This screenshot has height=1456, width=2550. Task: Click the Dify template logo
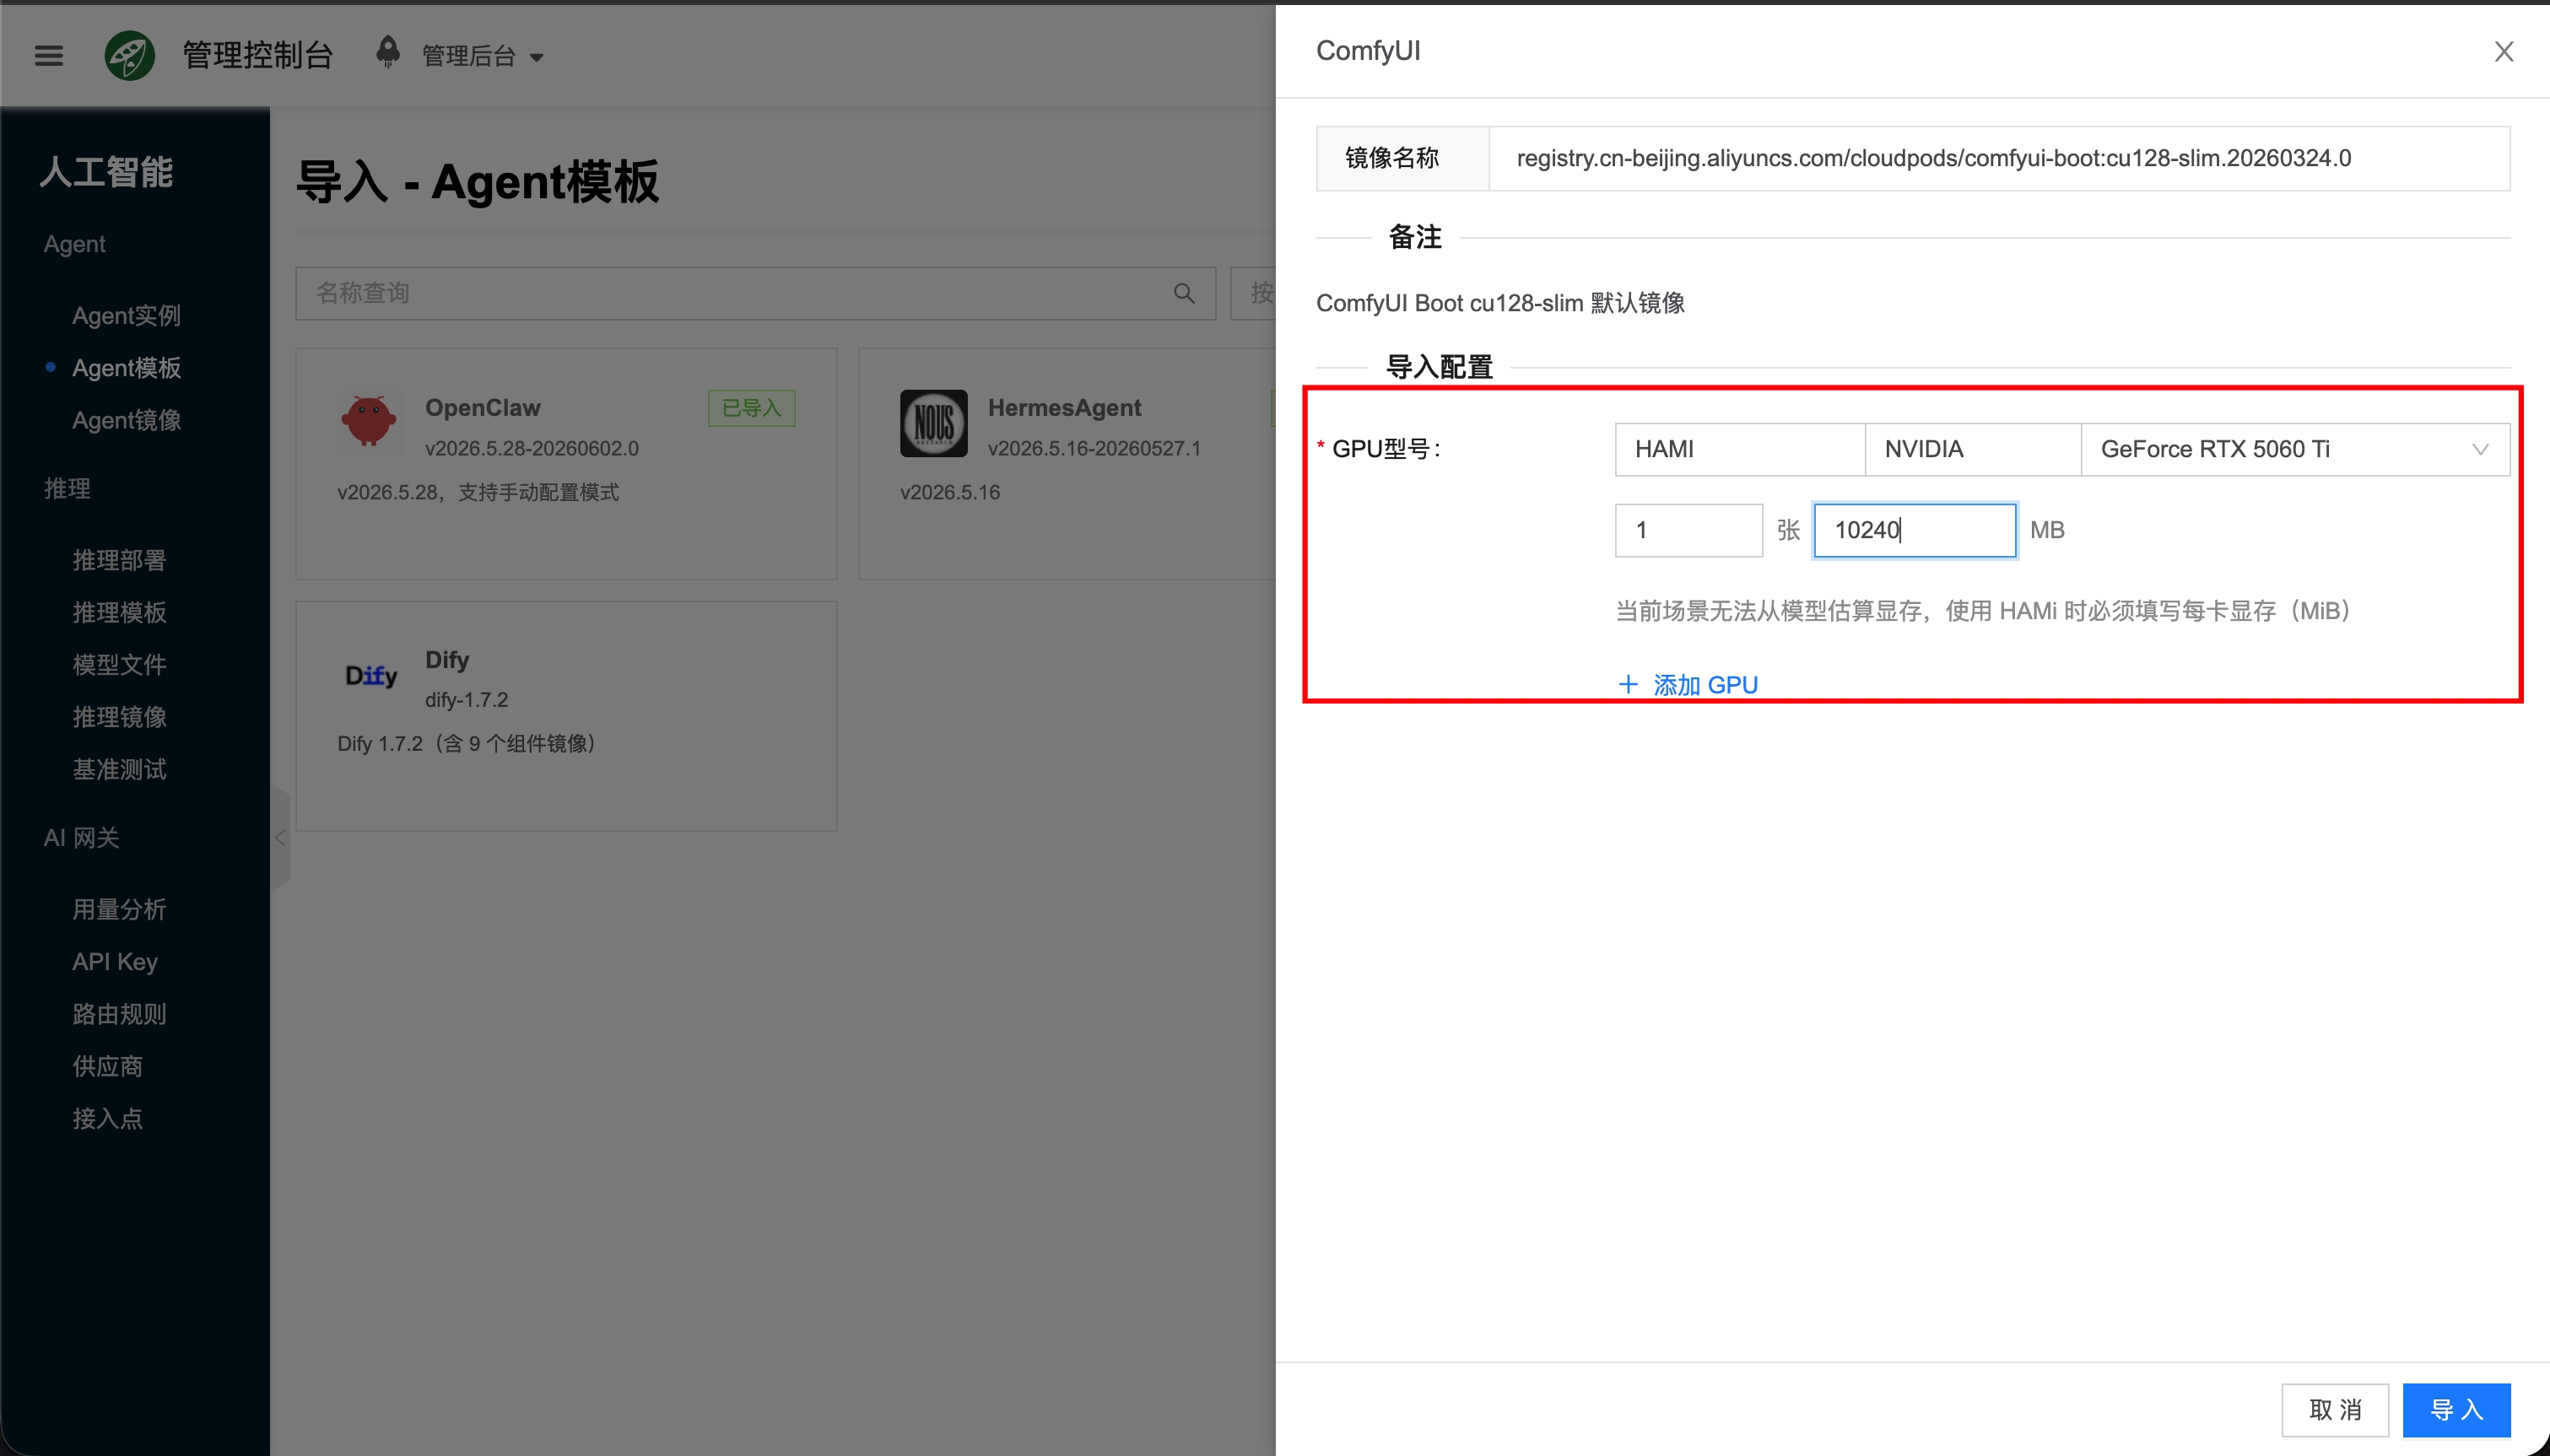tap(371, 676)
